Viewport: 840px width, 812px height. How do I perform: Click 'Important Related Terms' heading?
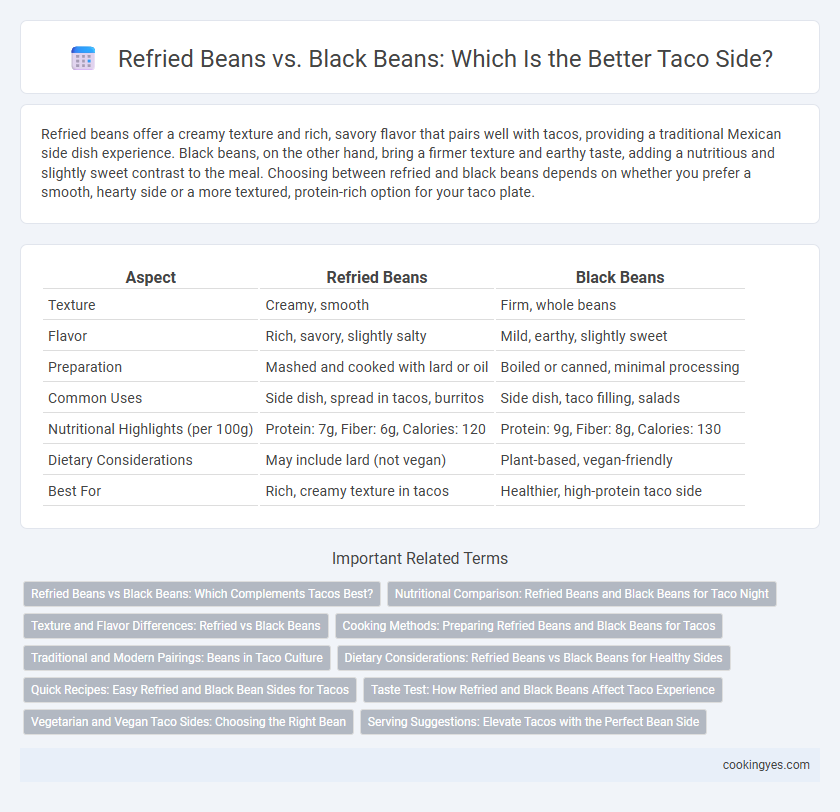[x=420, y=559]
